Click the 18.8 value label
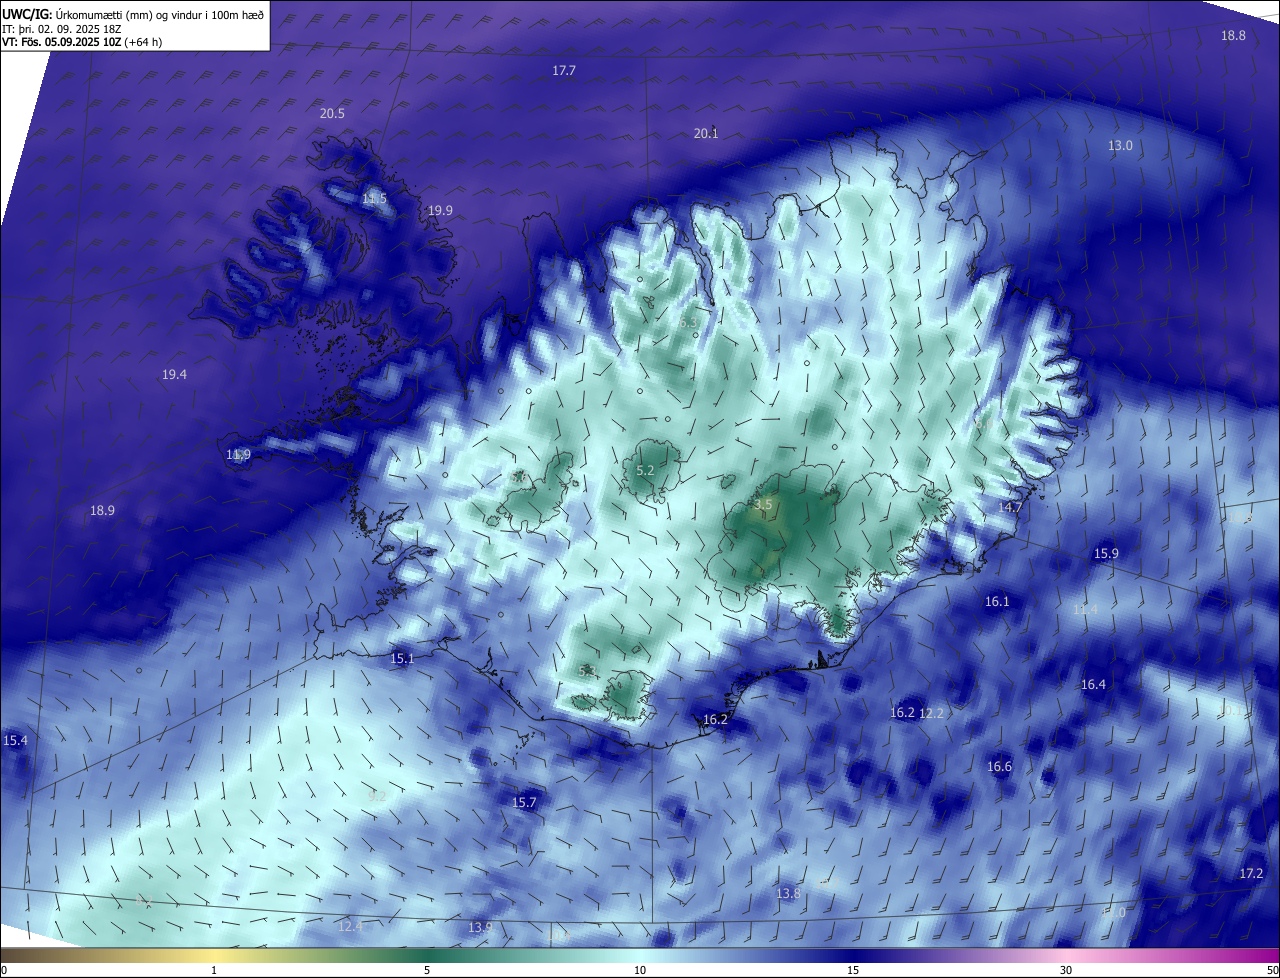Screen dimensions: 1280x978 pos(1233,36)
